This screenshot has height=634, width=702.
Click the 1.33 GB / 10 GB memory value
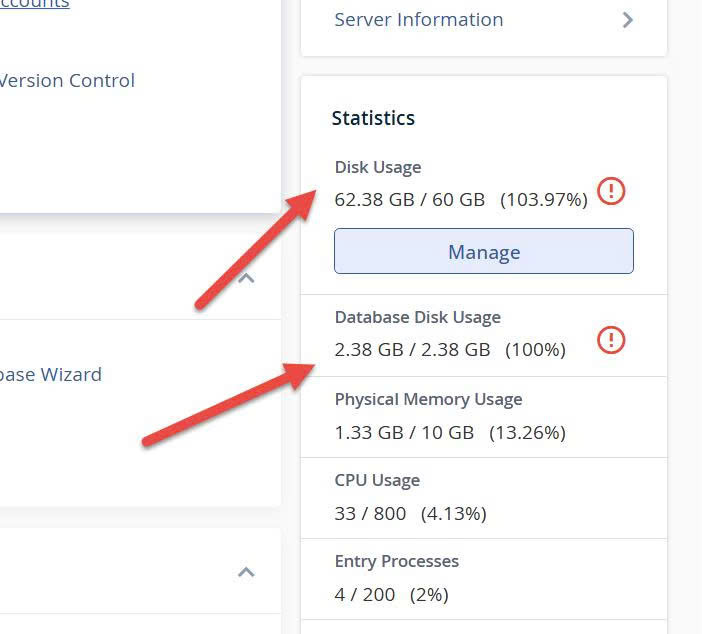tap(404, 432)
